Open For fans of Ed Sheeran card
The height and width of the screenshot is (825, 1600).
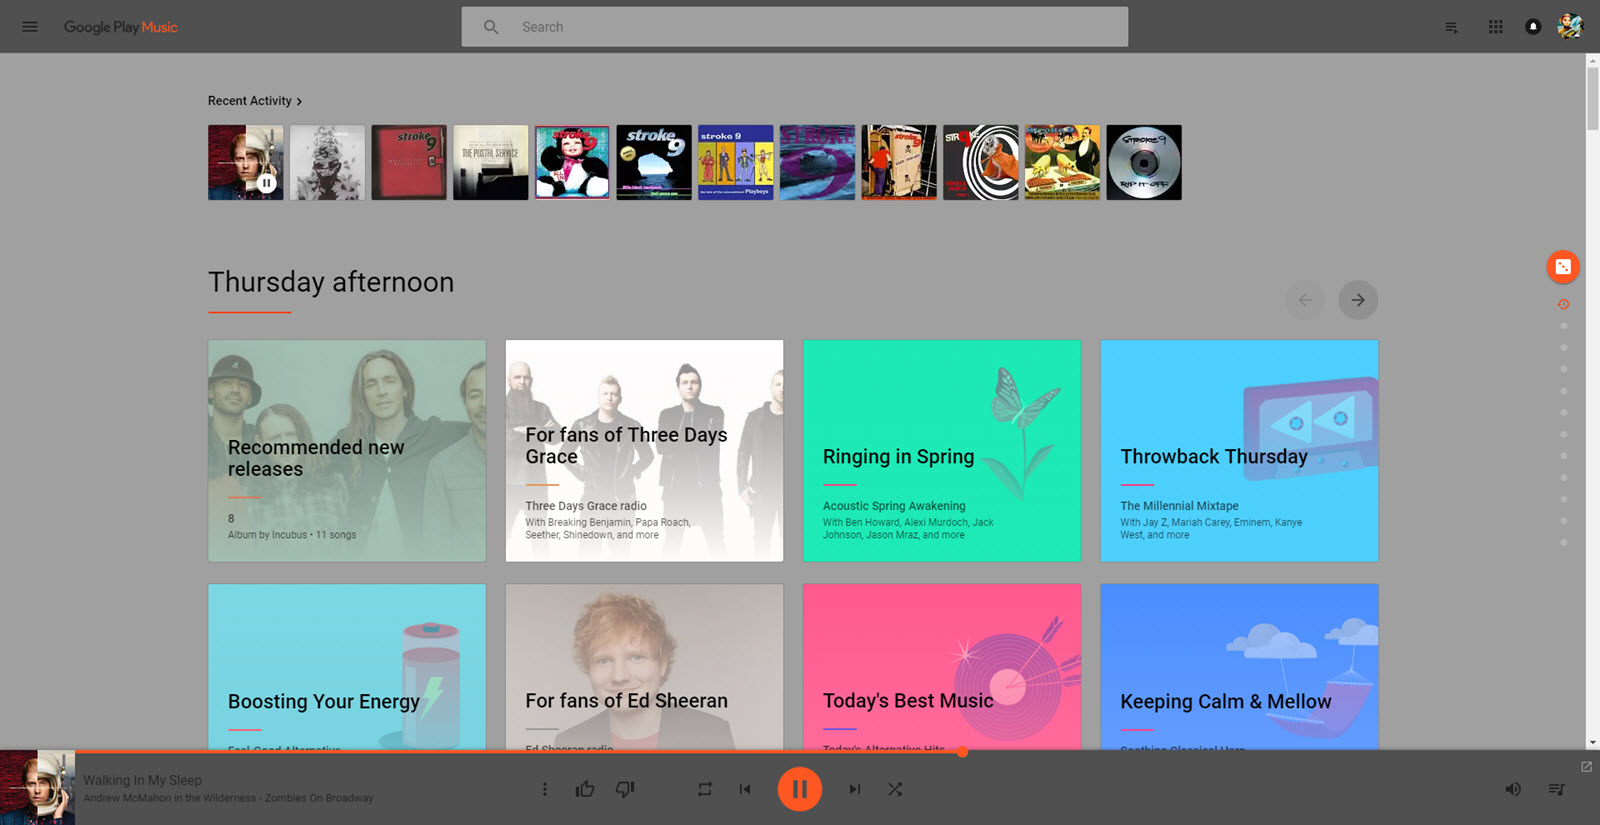644,667
